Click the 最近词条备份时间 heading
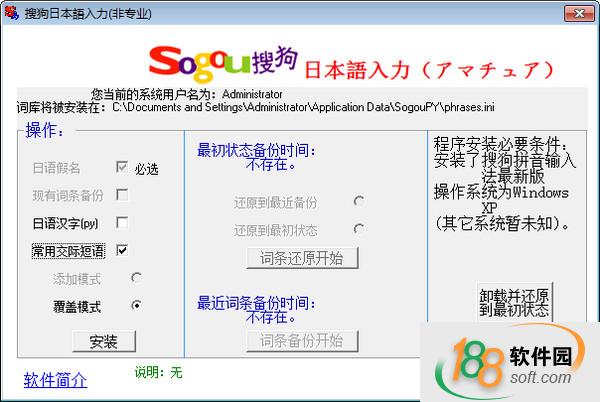Image resolution: width=600 pixels, height=402 pixels. [x=256, y=303]
